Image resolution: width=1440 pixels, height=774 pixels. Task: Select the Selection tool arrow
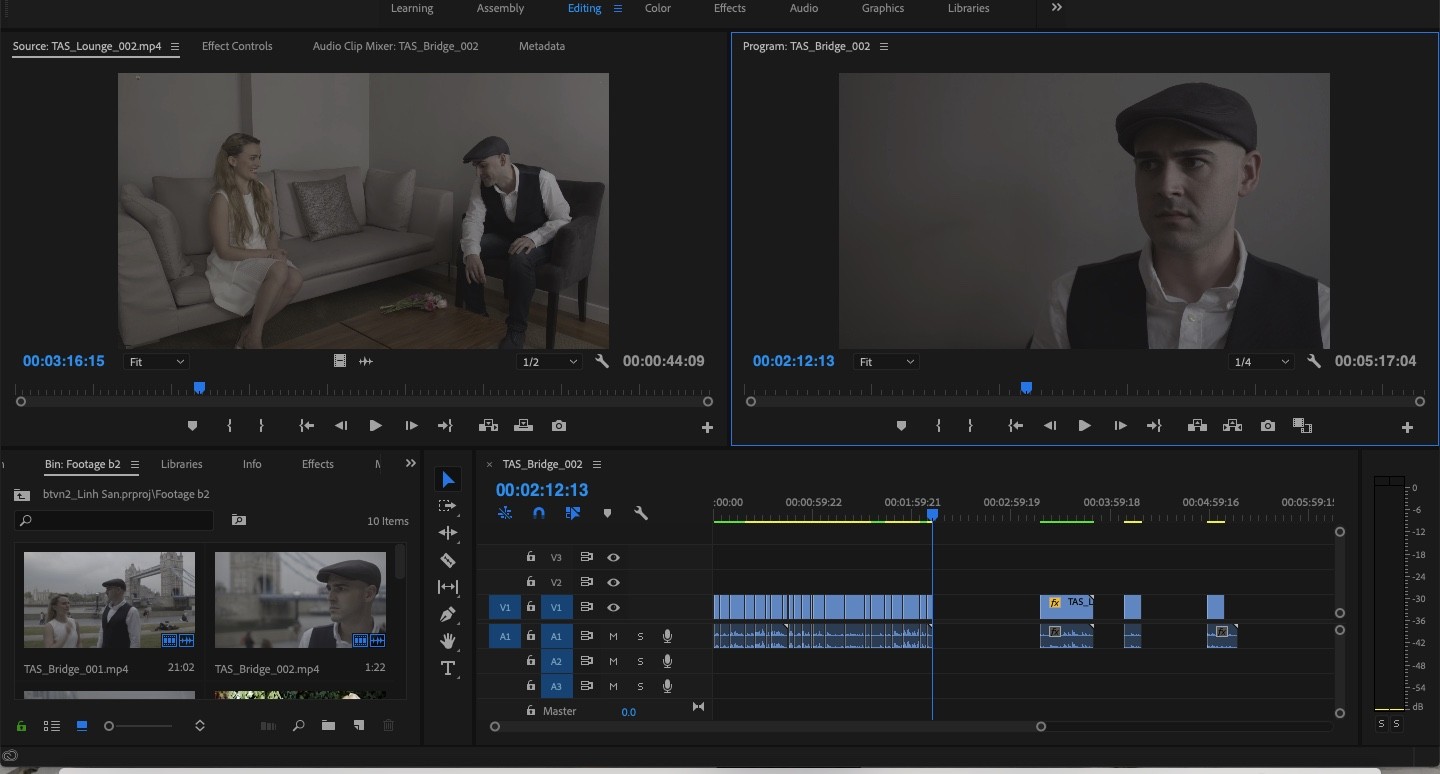point(448,480)
